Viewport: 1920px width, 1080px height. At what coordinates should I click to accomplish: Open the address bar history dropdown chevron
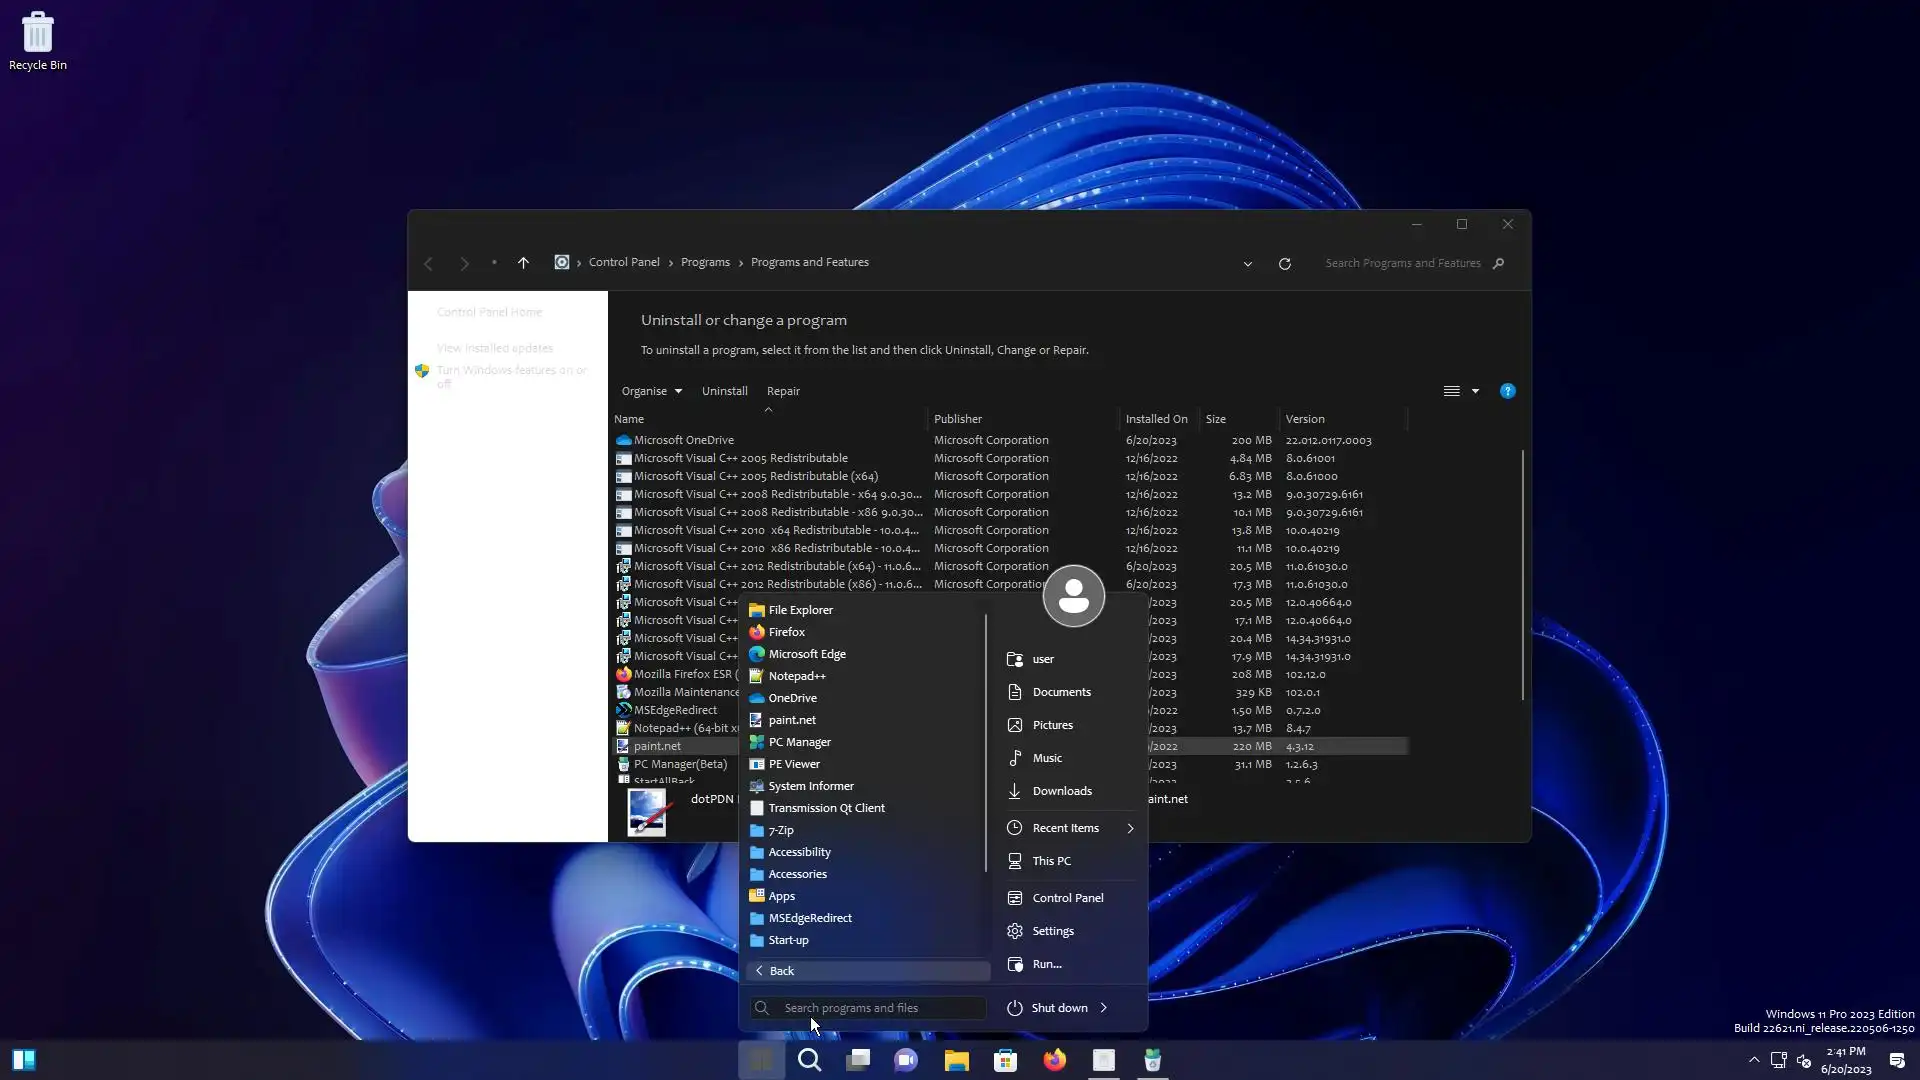click(1247, 264)
